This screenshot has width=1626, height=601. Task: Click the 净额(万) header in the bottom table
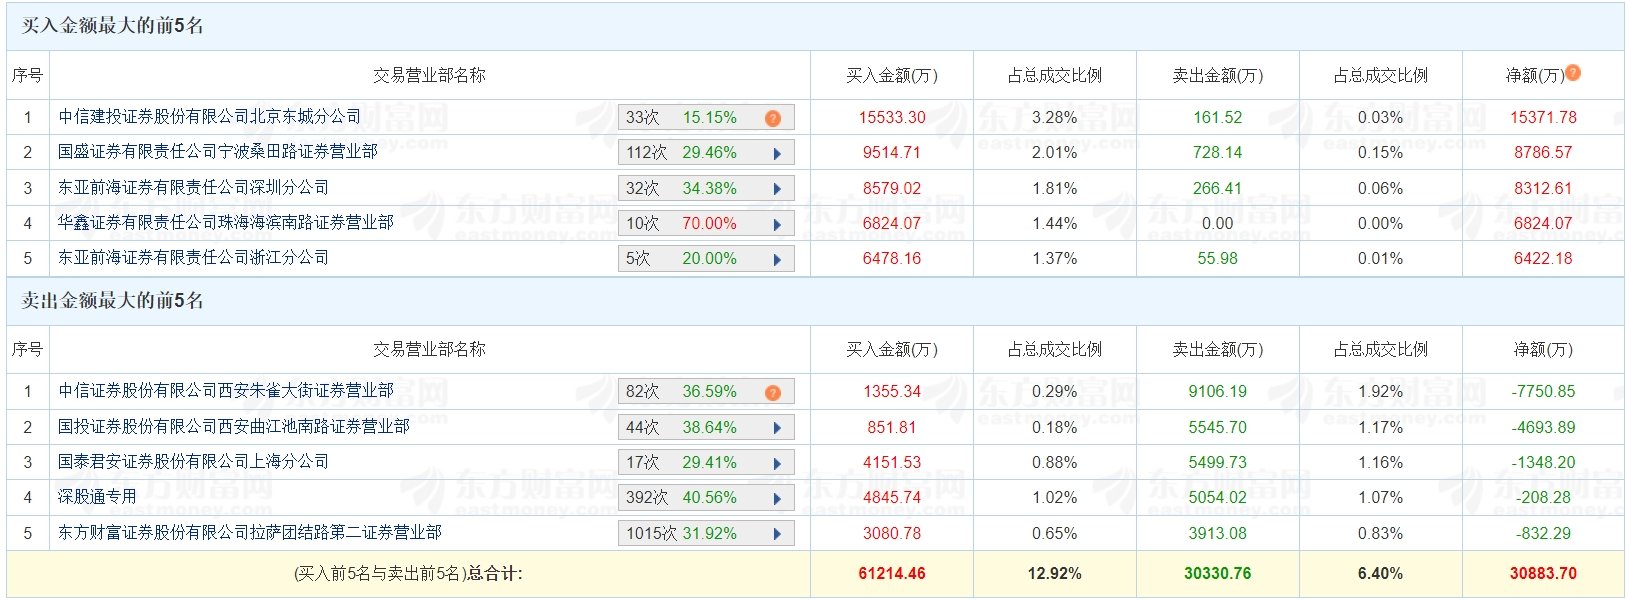[x=1543, y=349]
